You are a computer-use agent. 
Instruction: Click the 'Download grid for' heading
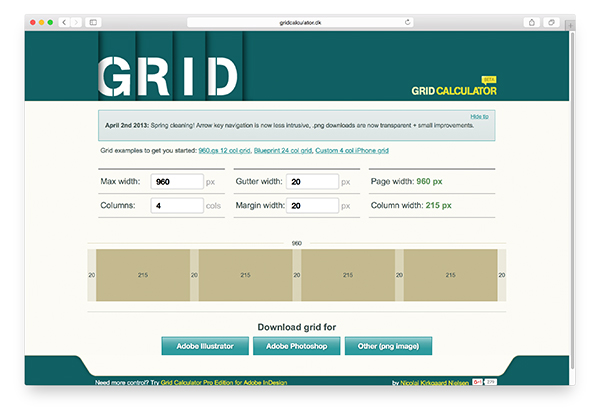coord(297,327)
